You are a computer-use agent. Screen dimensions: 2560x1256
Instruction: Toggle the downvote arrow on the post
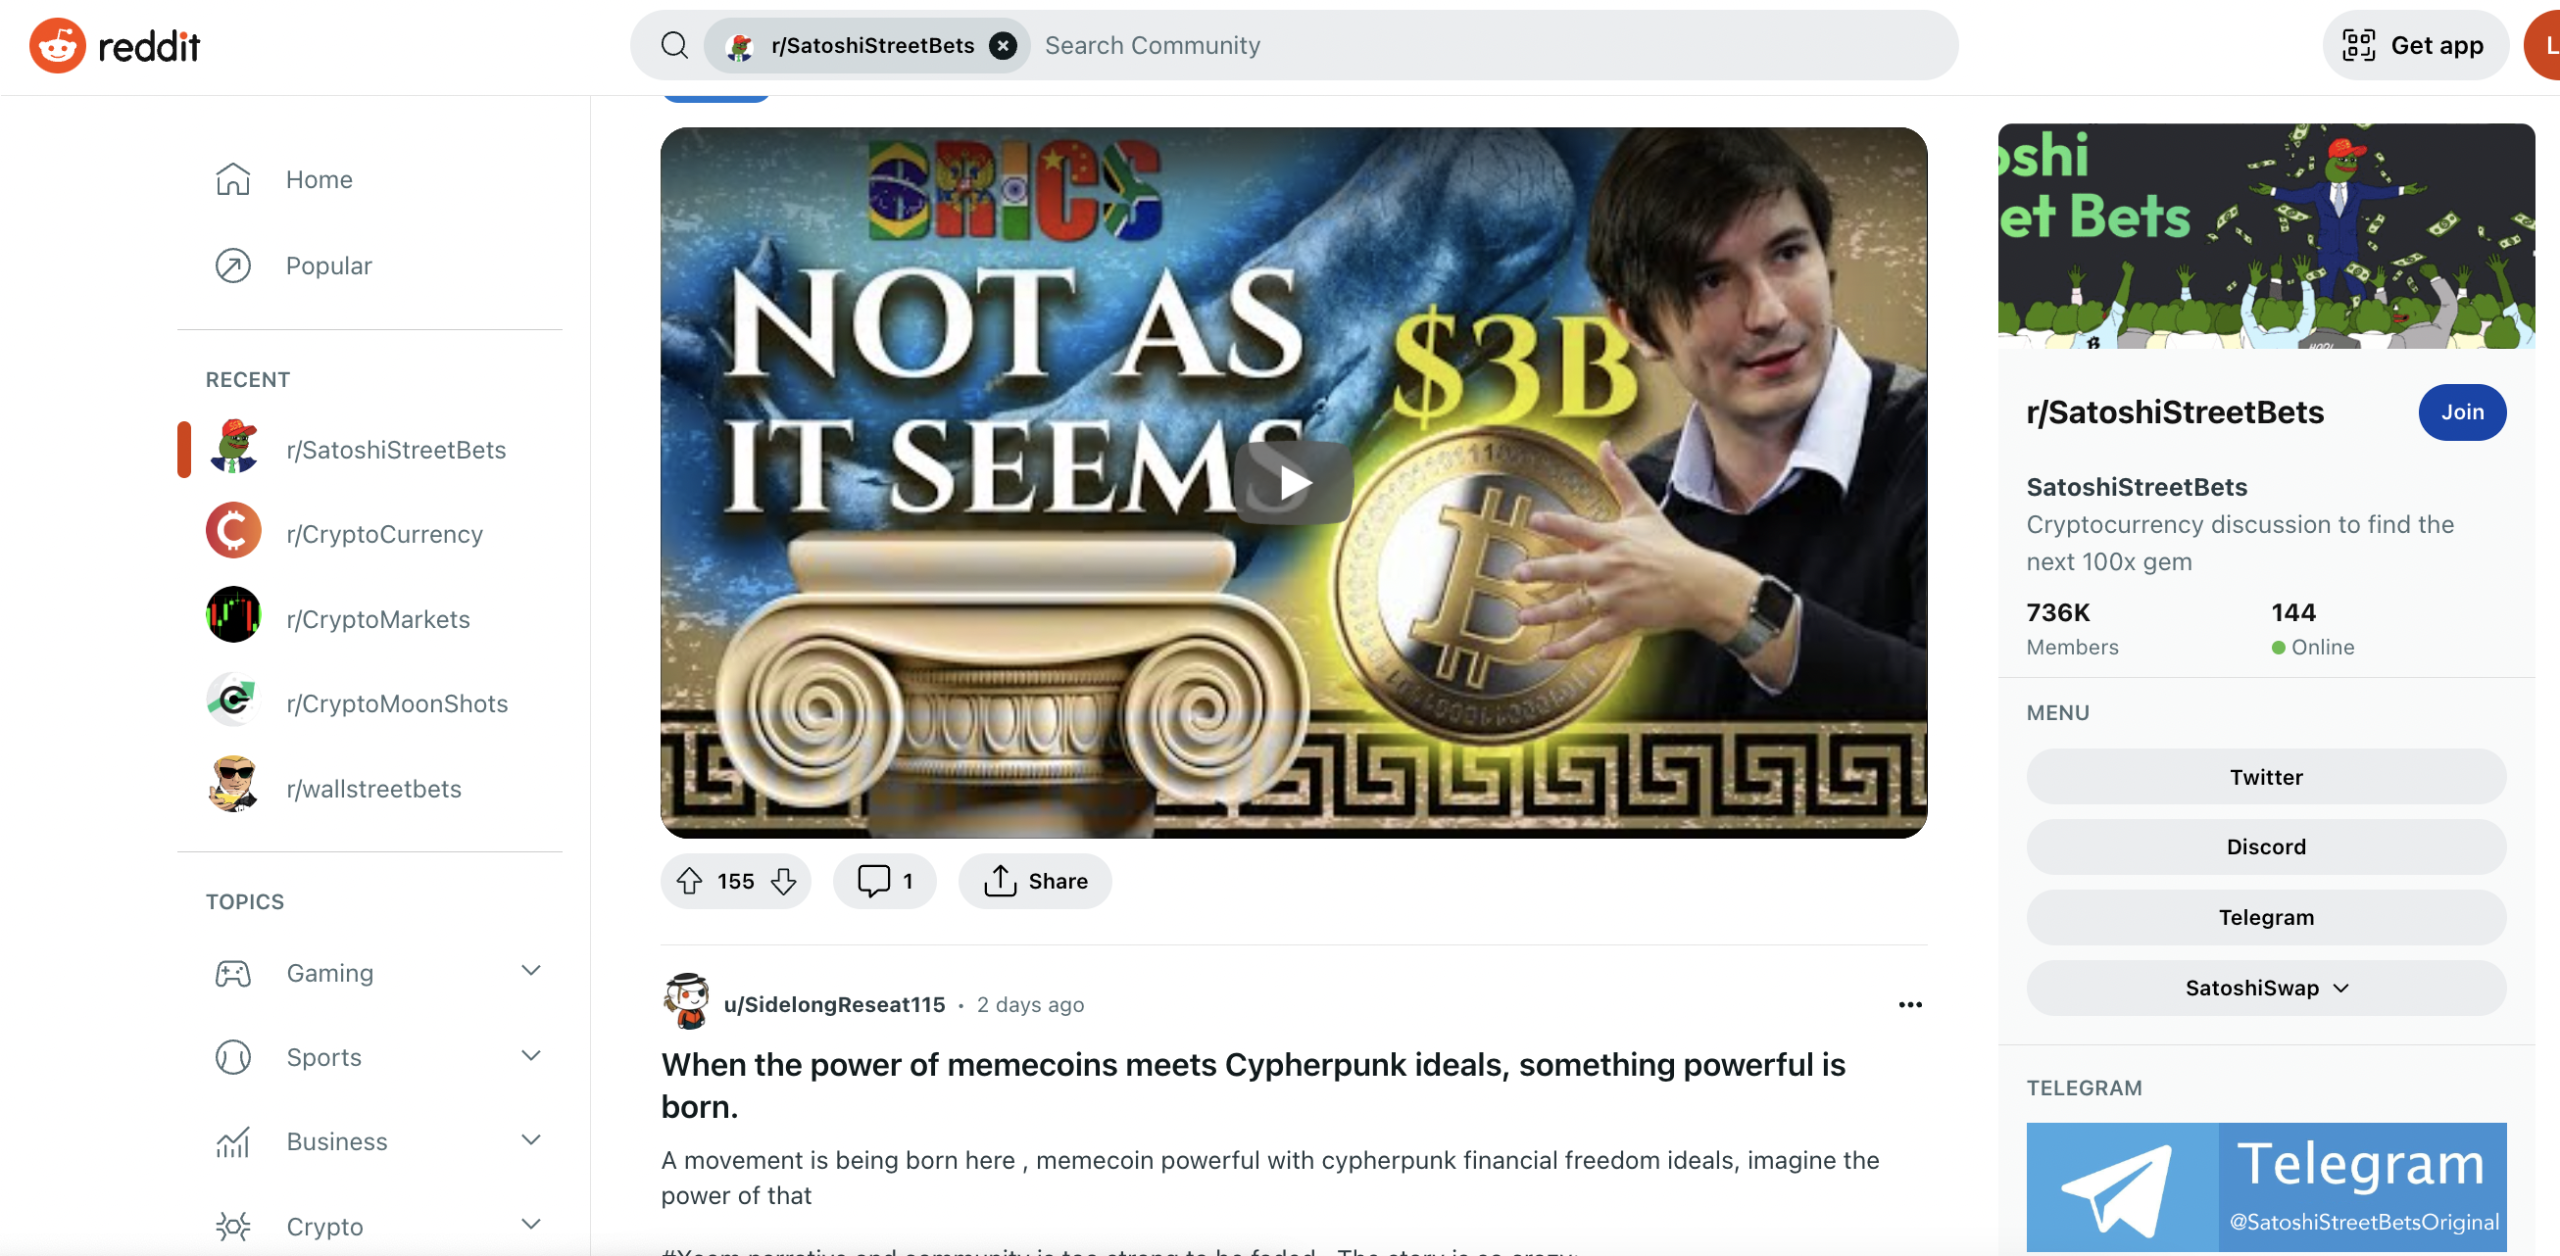pyautogui.click(x=785, y=880)
